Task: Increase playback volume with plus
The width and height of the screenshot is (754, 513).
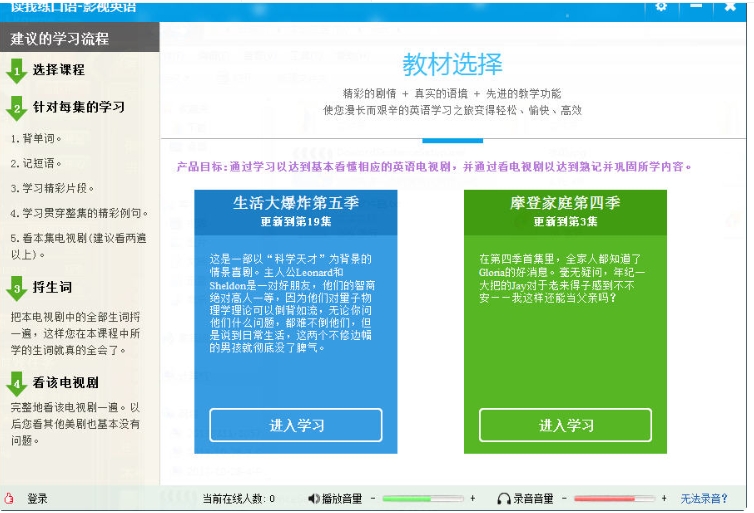Action: coord(473,498)
